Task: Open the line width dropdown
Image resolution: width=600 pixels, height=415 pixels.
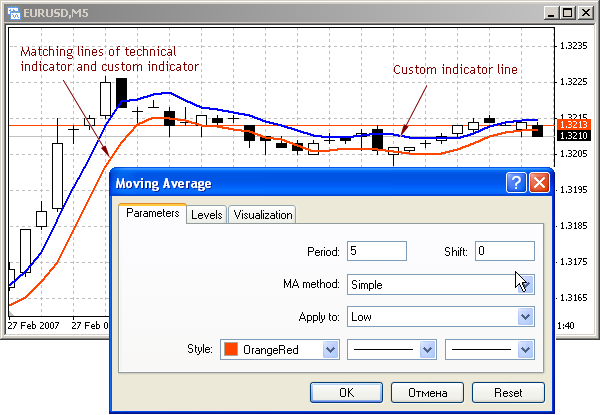Action: [526, 350]
